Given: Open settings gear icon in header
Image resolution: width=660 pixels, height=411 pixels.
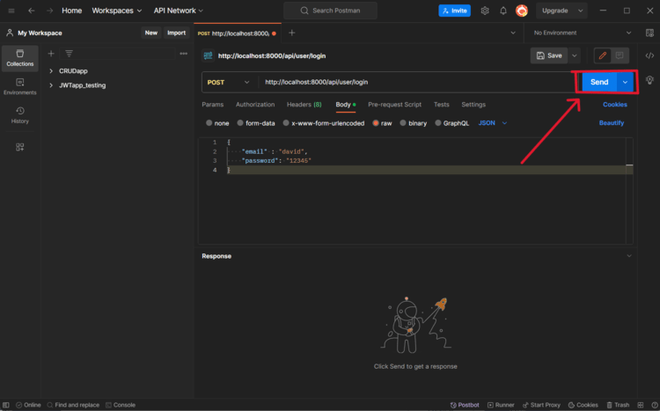Looking at the screenshot, I should click(485, 11).
